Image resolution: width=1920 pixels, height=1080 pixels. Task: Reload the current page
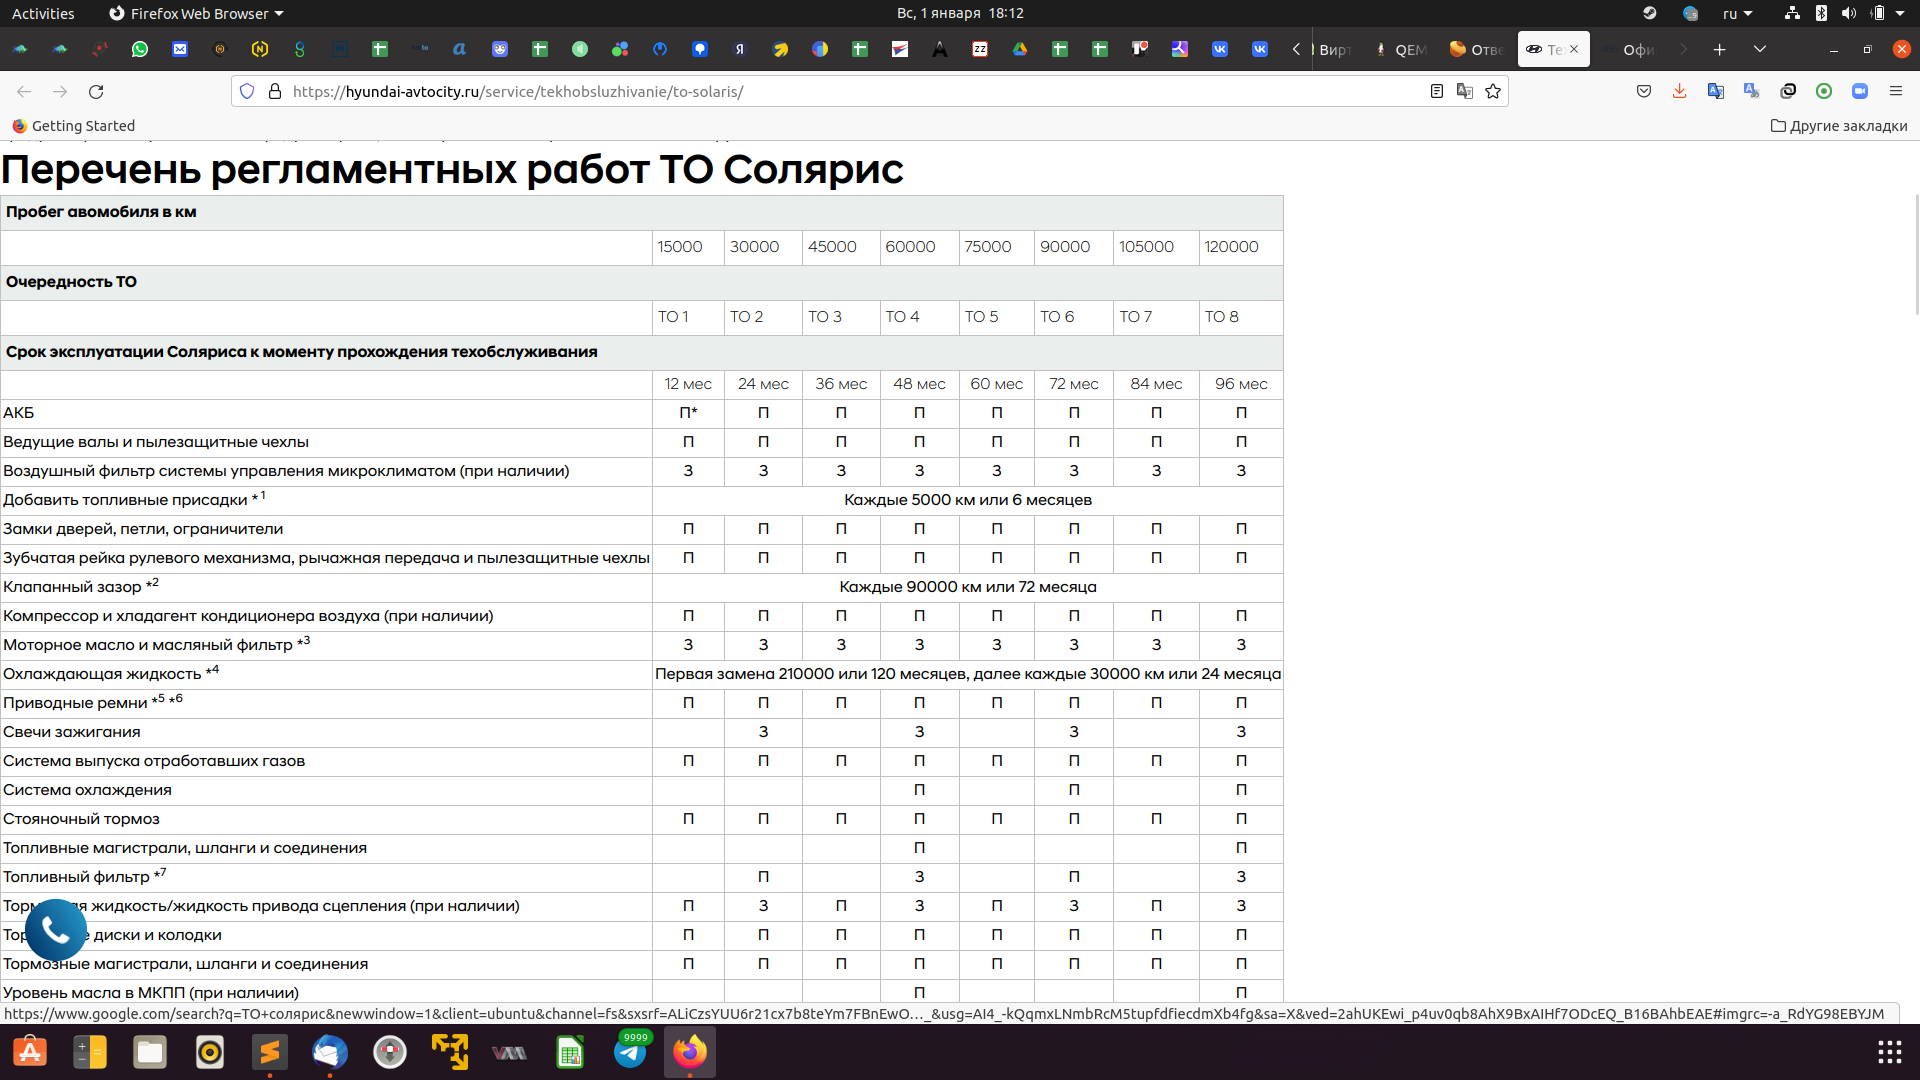click(96, 91)
